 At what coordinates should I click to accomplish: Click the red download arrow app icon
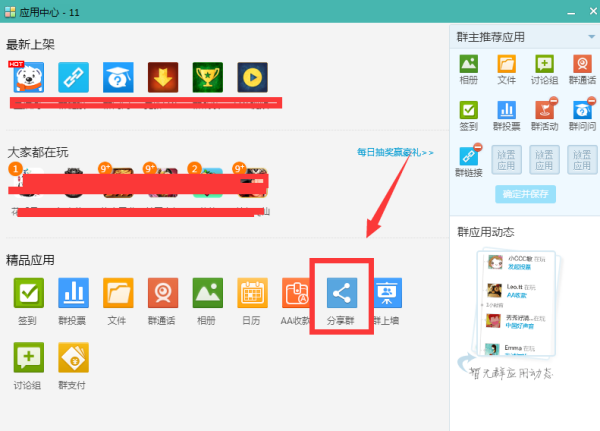(x=162, y=76)
